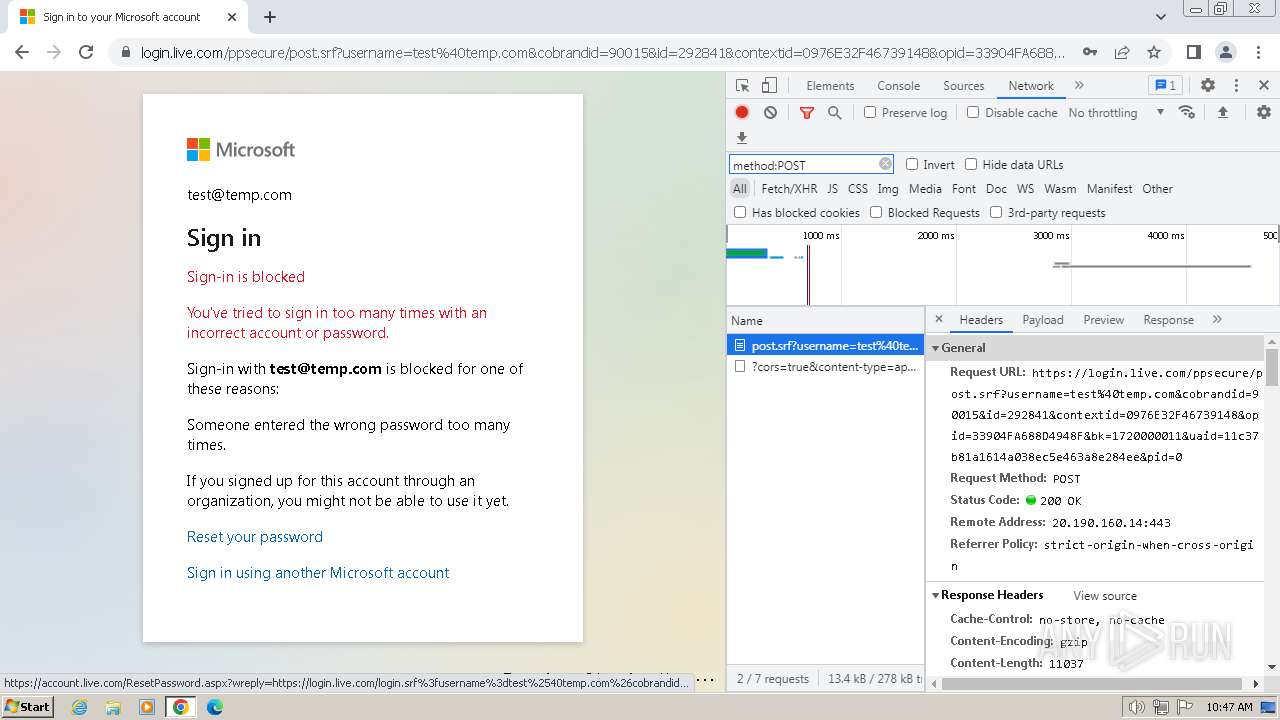Image resolution: width=1280 pixels, height=720 pixels.
Task: Clear the network log
Action: [770, 113]
